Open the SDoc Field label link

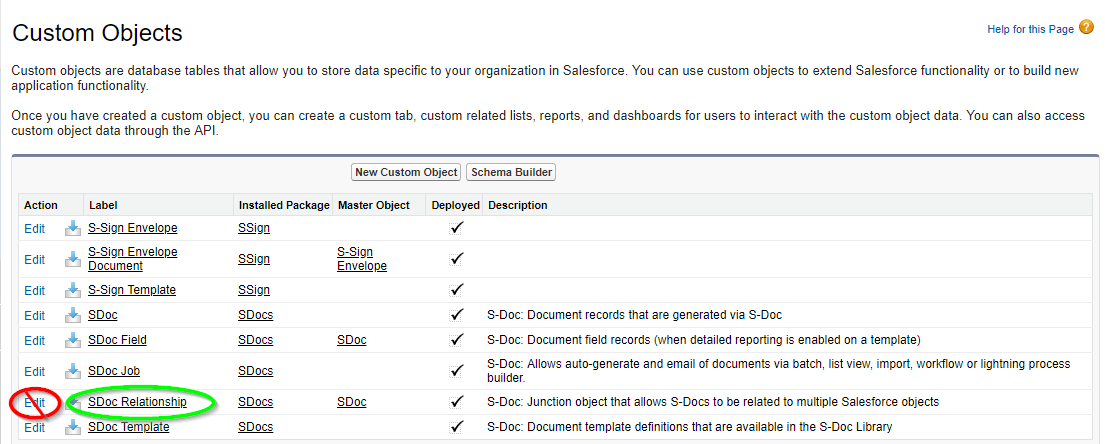point(118,340)
